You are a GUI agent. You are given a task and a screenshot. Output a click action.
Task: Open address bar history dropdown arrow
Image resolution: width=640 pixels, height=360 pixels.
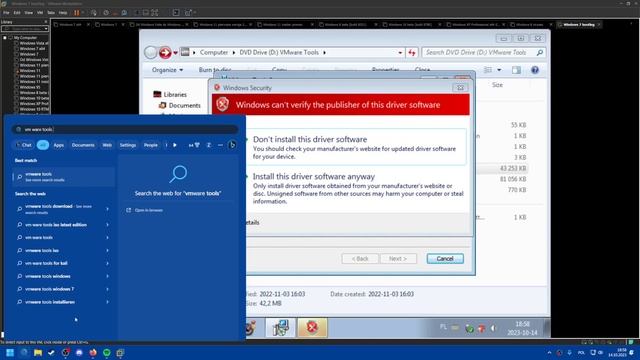click(400, 52)
